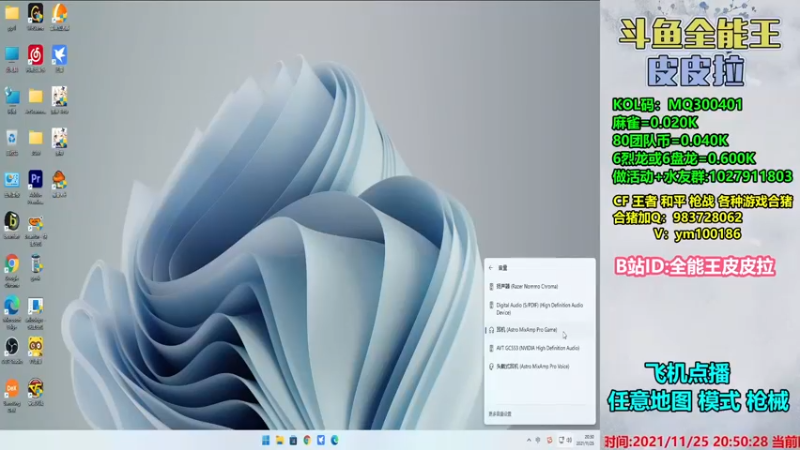
Task: Open the Start menu on the taskbar
Action: click(x=266, y=440)
